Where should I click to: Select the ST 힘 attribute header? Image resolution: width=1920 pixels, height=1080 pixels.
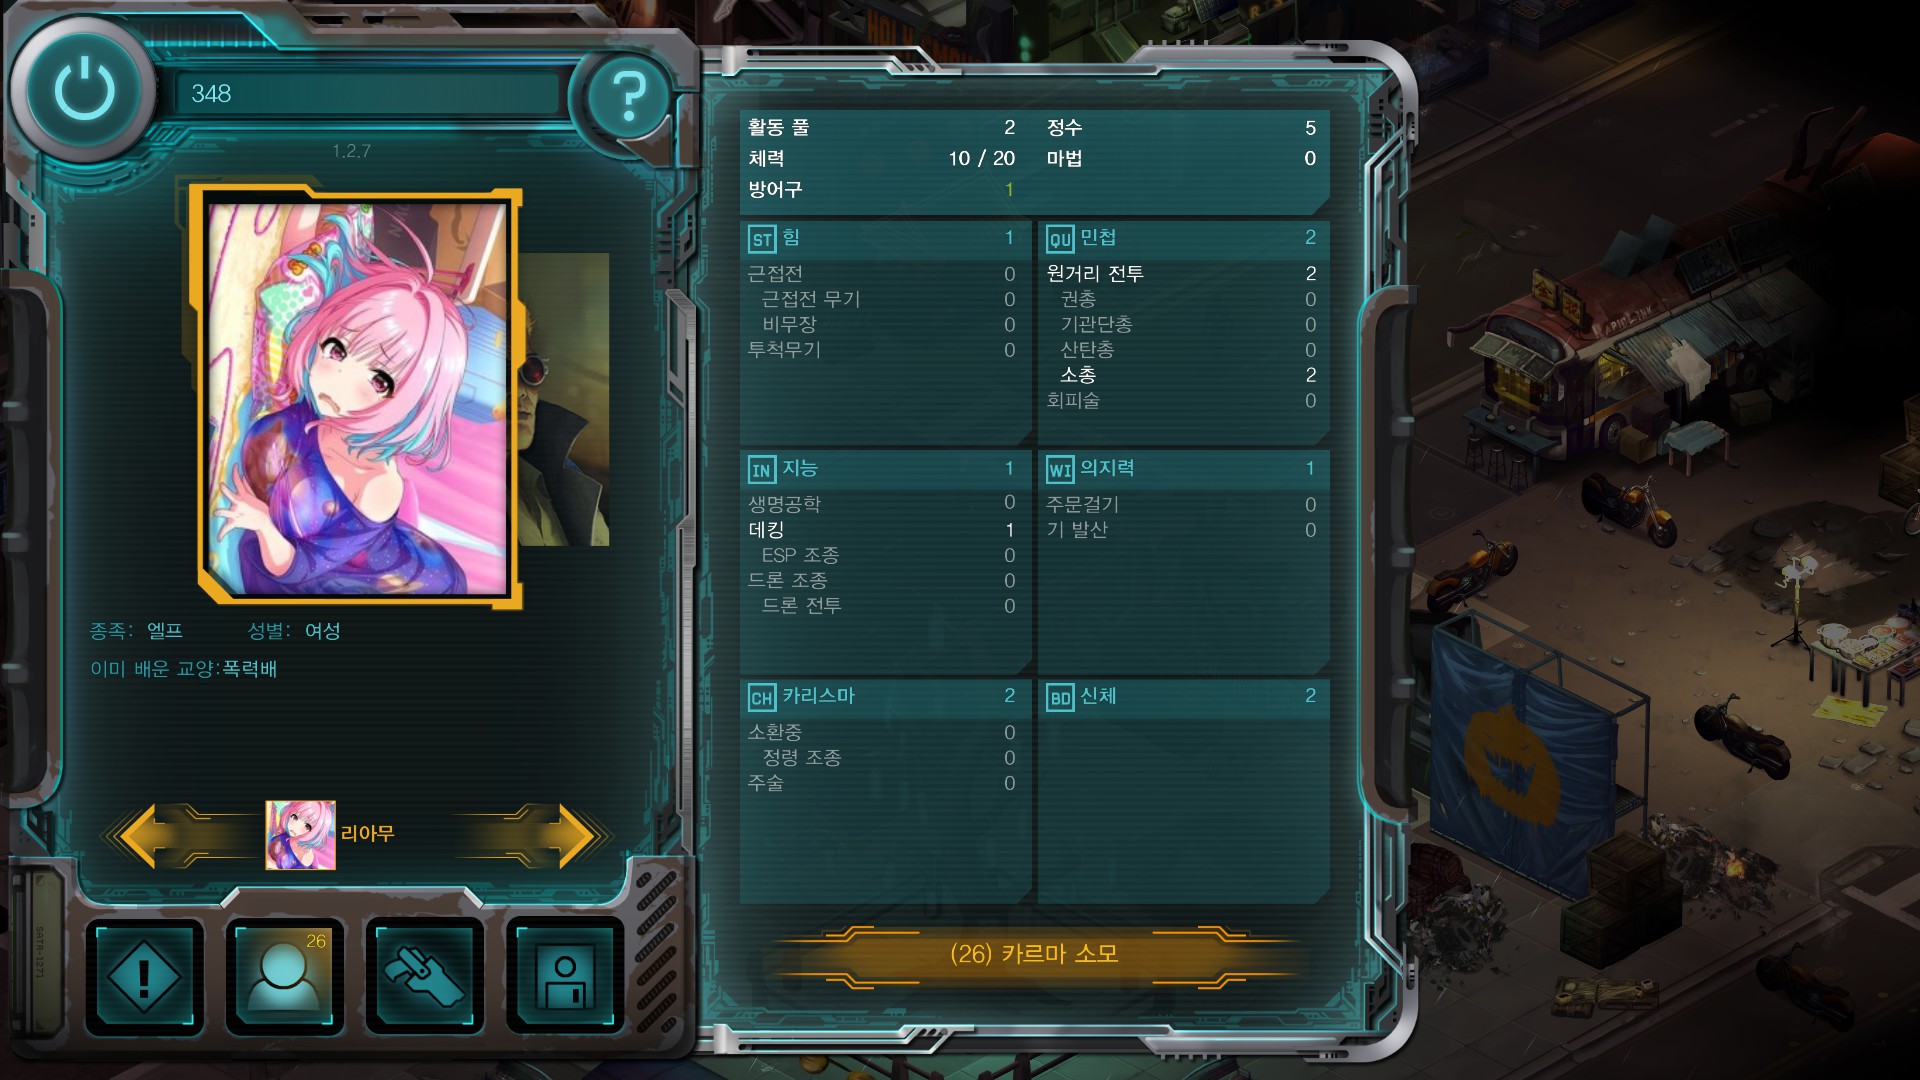(884, 238)
